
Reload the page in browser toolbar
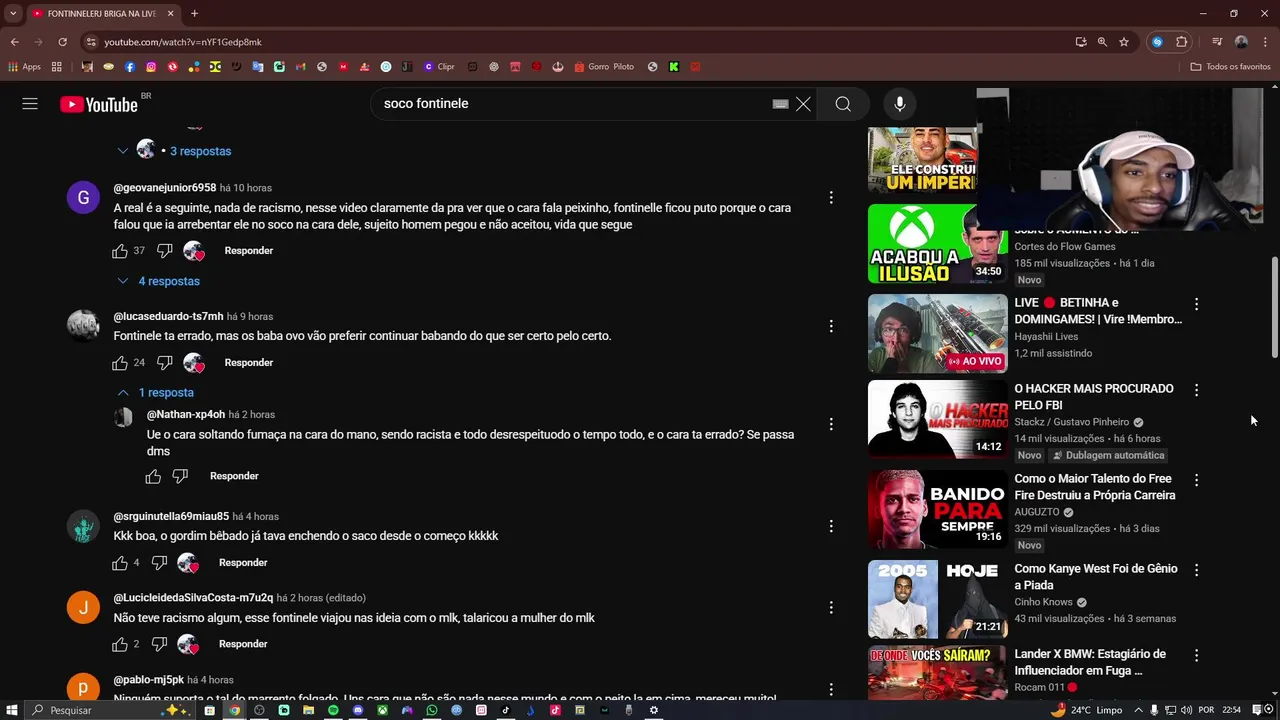point(62,42)
